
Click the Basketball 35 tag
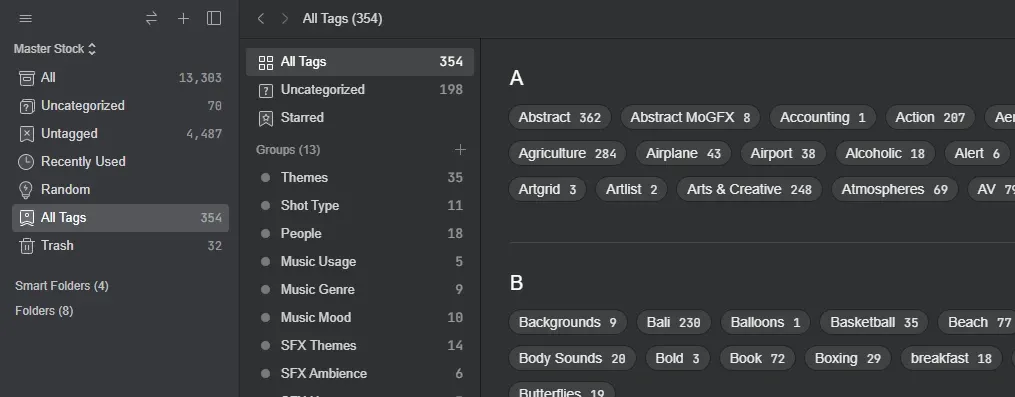[x=874, y=322]
